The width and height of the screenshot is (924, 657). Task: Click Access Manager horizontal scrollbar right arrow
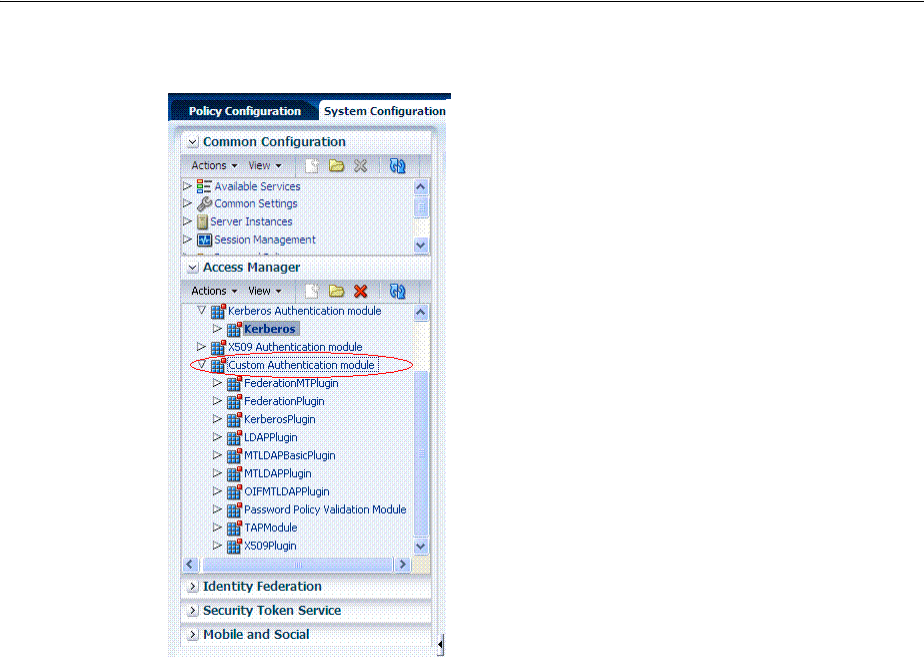pyautogui.click(x=402, y=564)
